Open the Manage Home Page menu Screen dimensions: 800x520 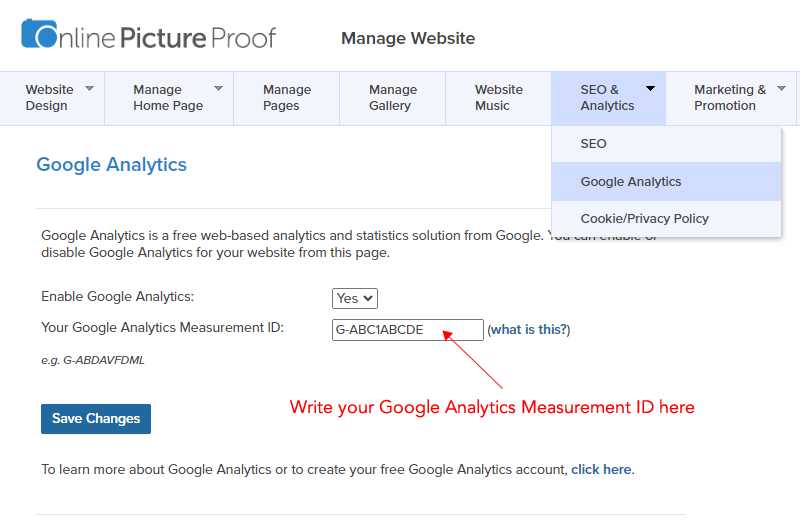169,98
